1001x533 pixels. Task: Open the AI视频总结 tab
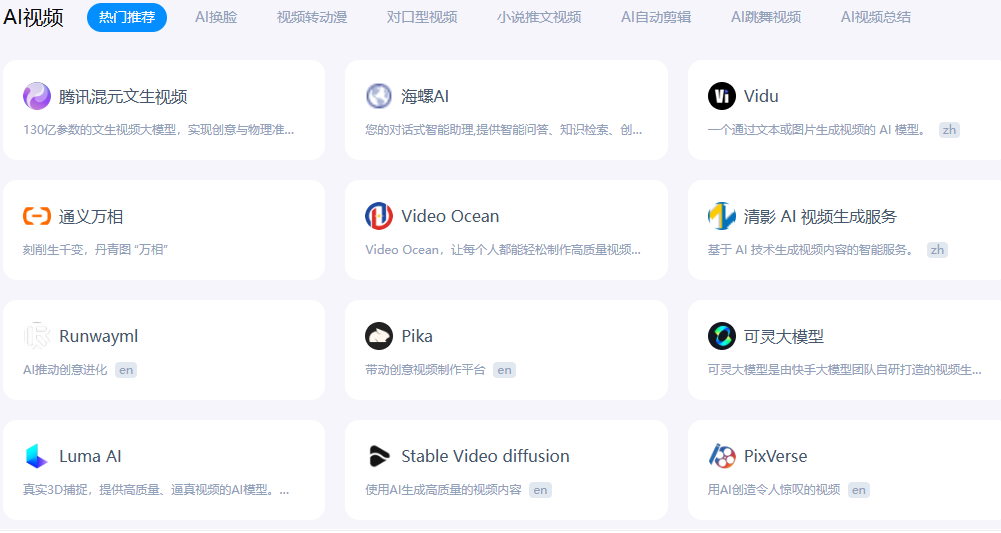tap(875, 17)
